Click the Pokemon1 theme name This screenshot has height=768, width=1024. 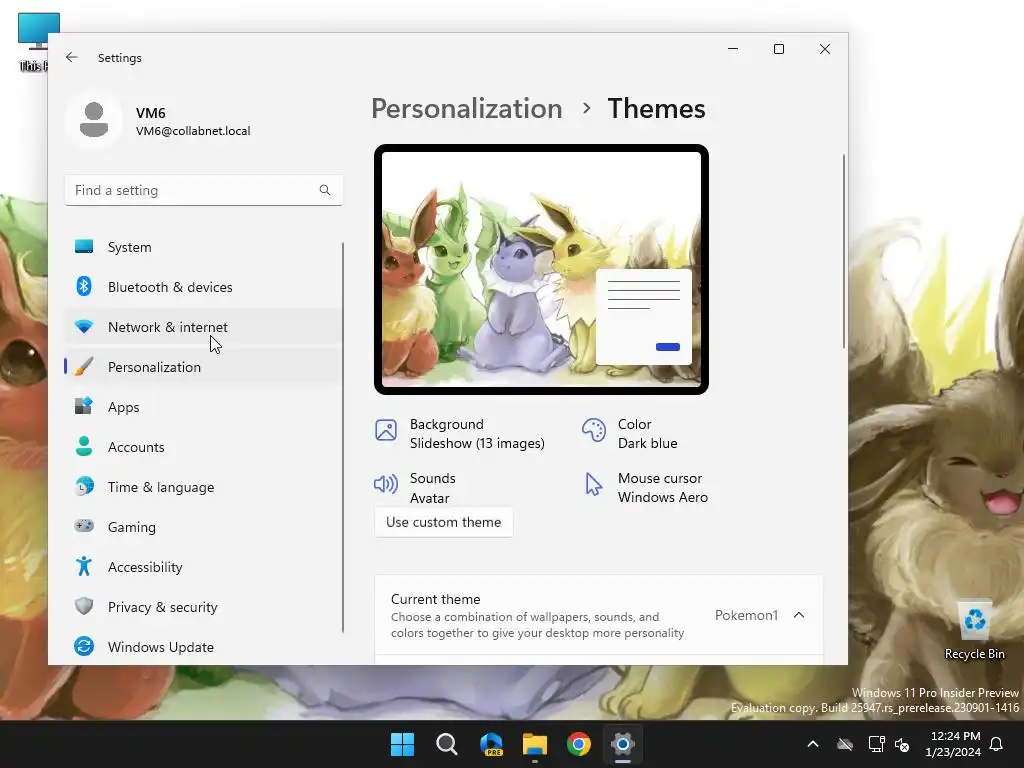746,615
